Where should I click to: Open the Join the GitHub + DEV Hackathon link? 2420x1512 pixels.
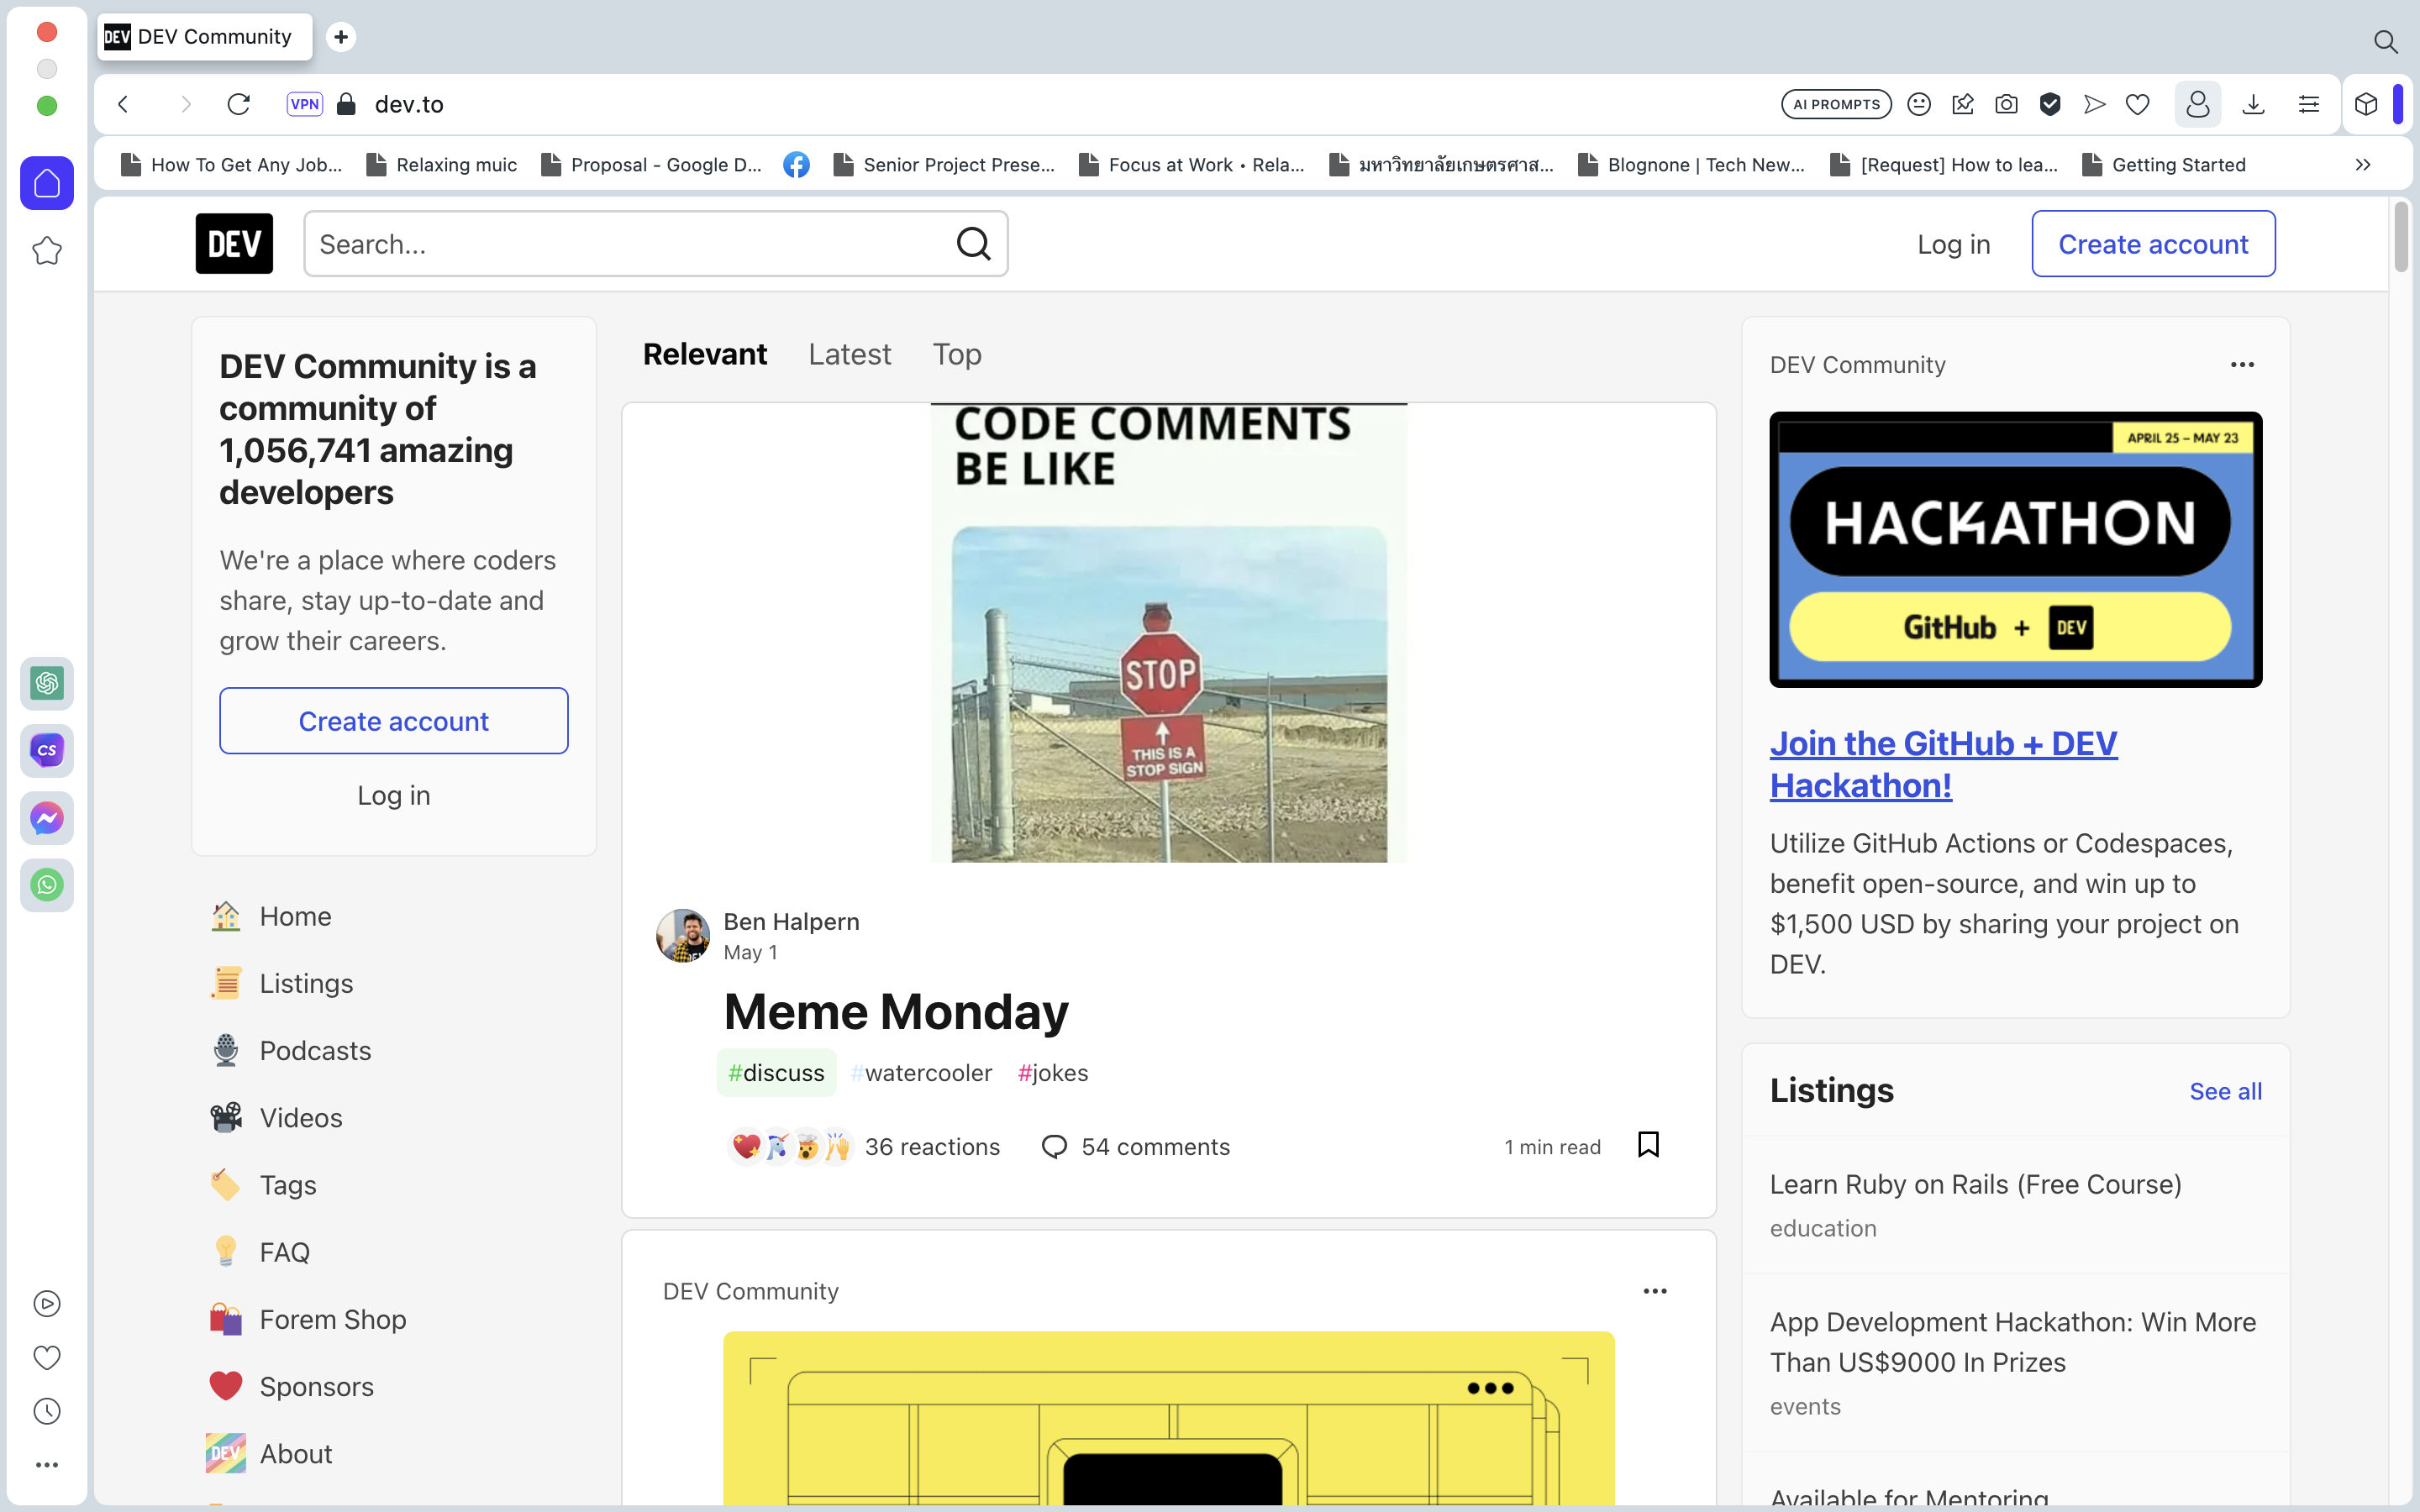coord(1943,763)
